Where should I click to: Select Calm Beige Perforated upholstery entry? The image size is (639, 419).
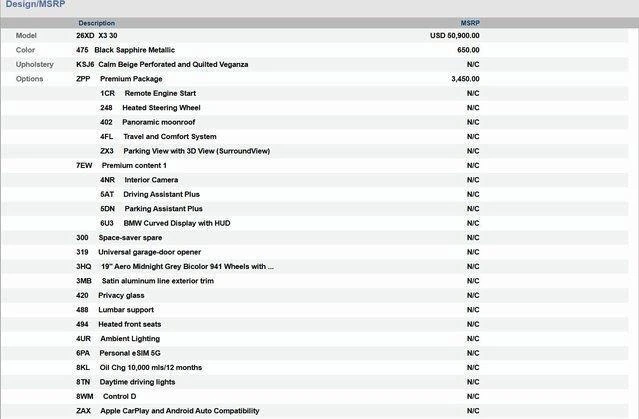tap(162, 64)
